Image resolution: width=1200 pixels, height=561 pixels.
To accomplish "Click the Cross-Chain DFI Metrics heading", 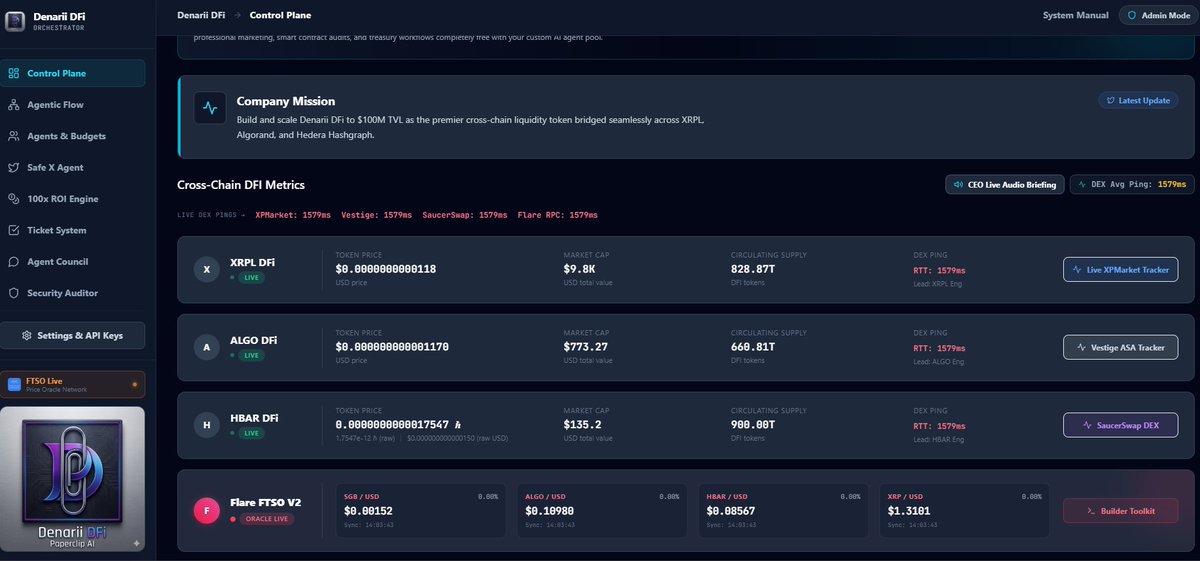I will pyautogui.click(x=241, y=185).
